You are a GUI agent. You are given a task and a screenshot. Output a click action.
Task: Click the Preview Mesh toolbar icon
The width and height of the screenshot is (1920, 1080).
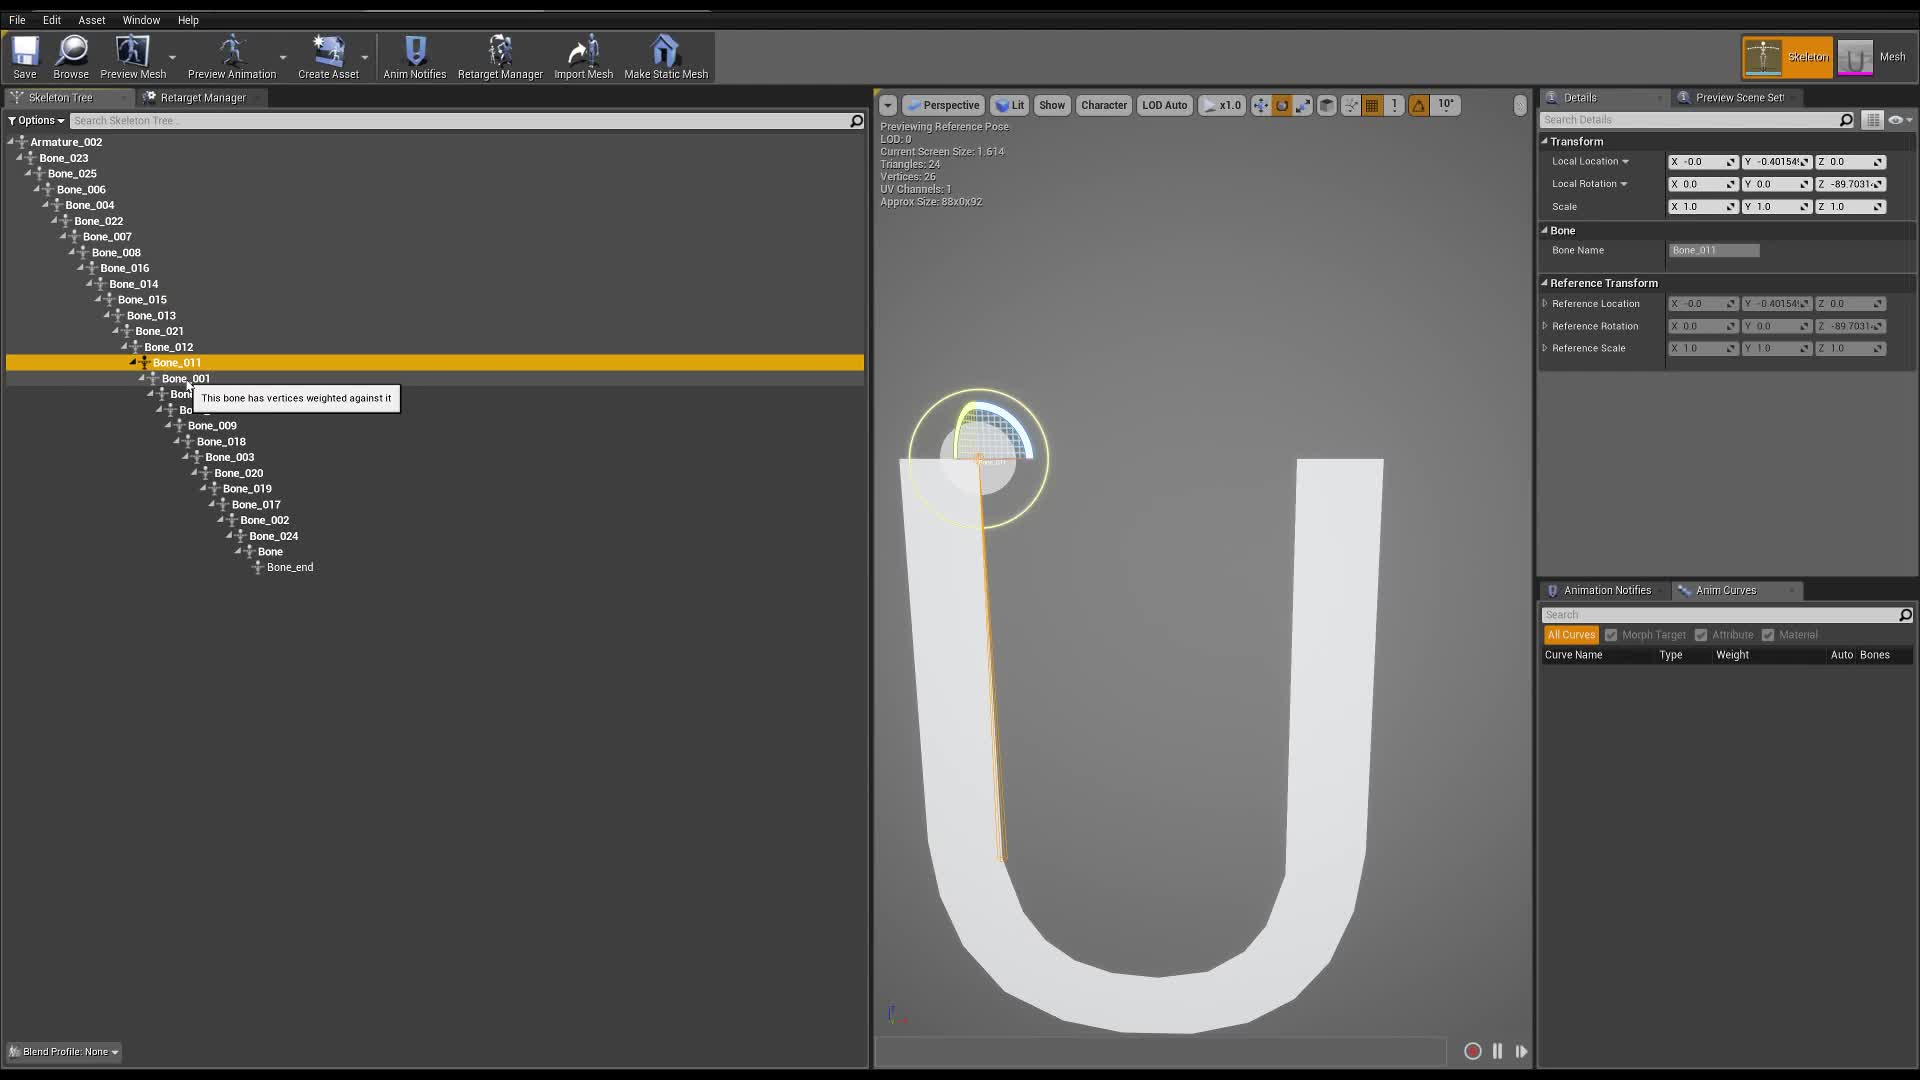tap(133, 57)
